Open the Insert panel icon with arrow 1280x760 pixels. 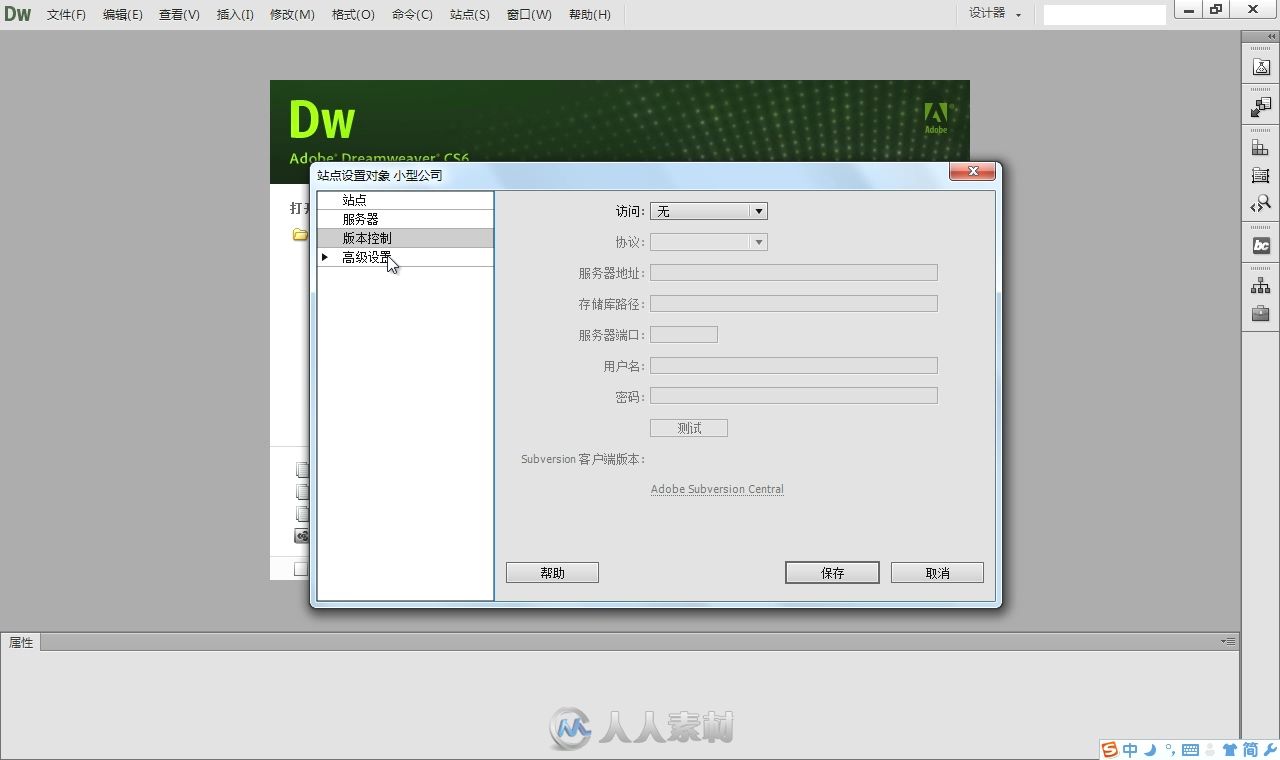coord(1260,107)
